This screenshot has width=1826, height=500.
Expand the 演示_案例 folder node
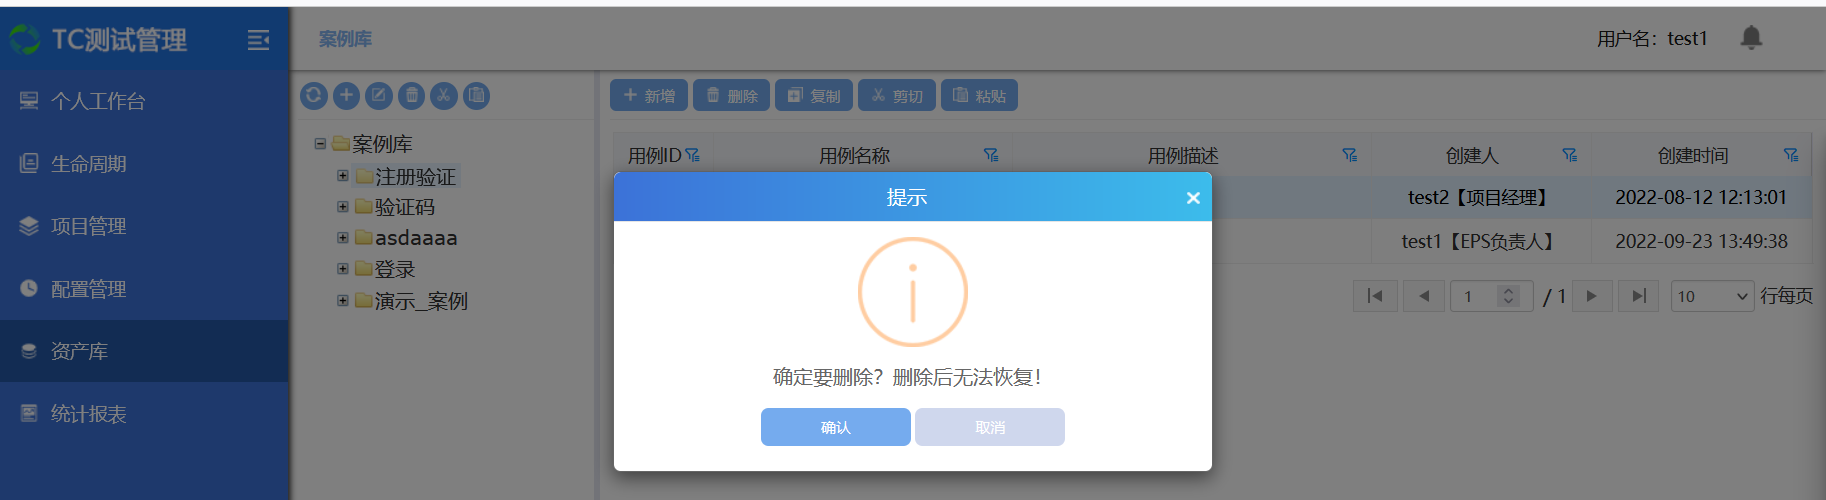343,300
